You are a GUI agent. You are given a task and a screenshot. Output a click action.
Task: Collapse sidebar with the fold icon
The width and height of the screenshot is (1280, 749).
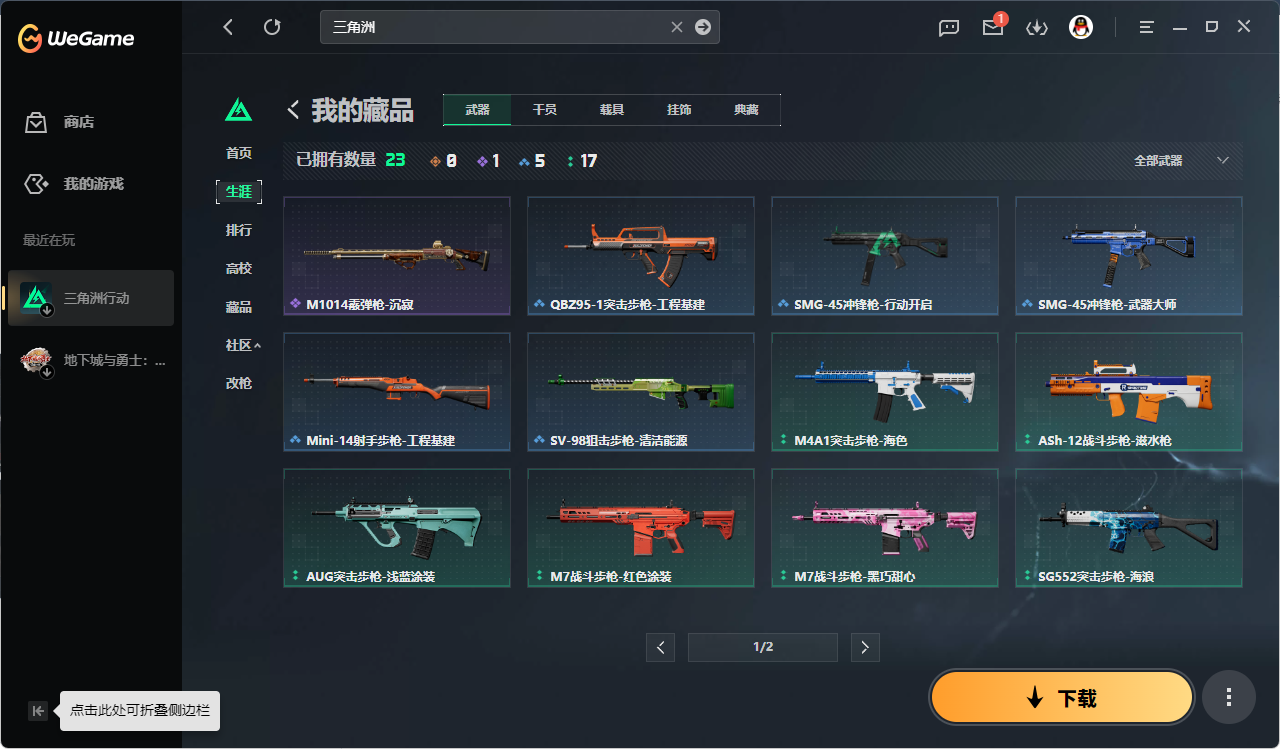(x=38, y=711)
